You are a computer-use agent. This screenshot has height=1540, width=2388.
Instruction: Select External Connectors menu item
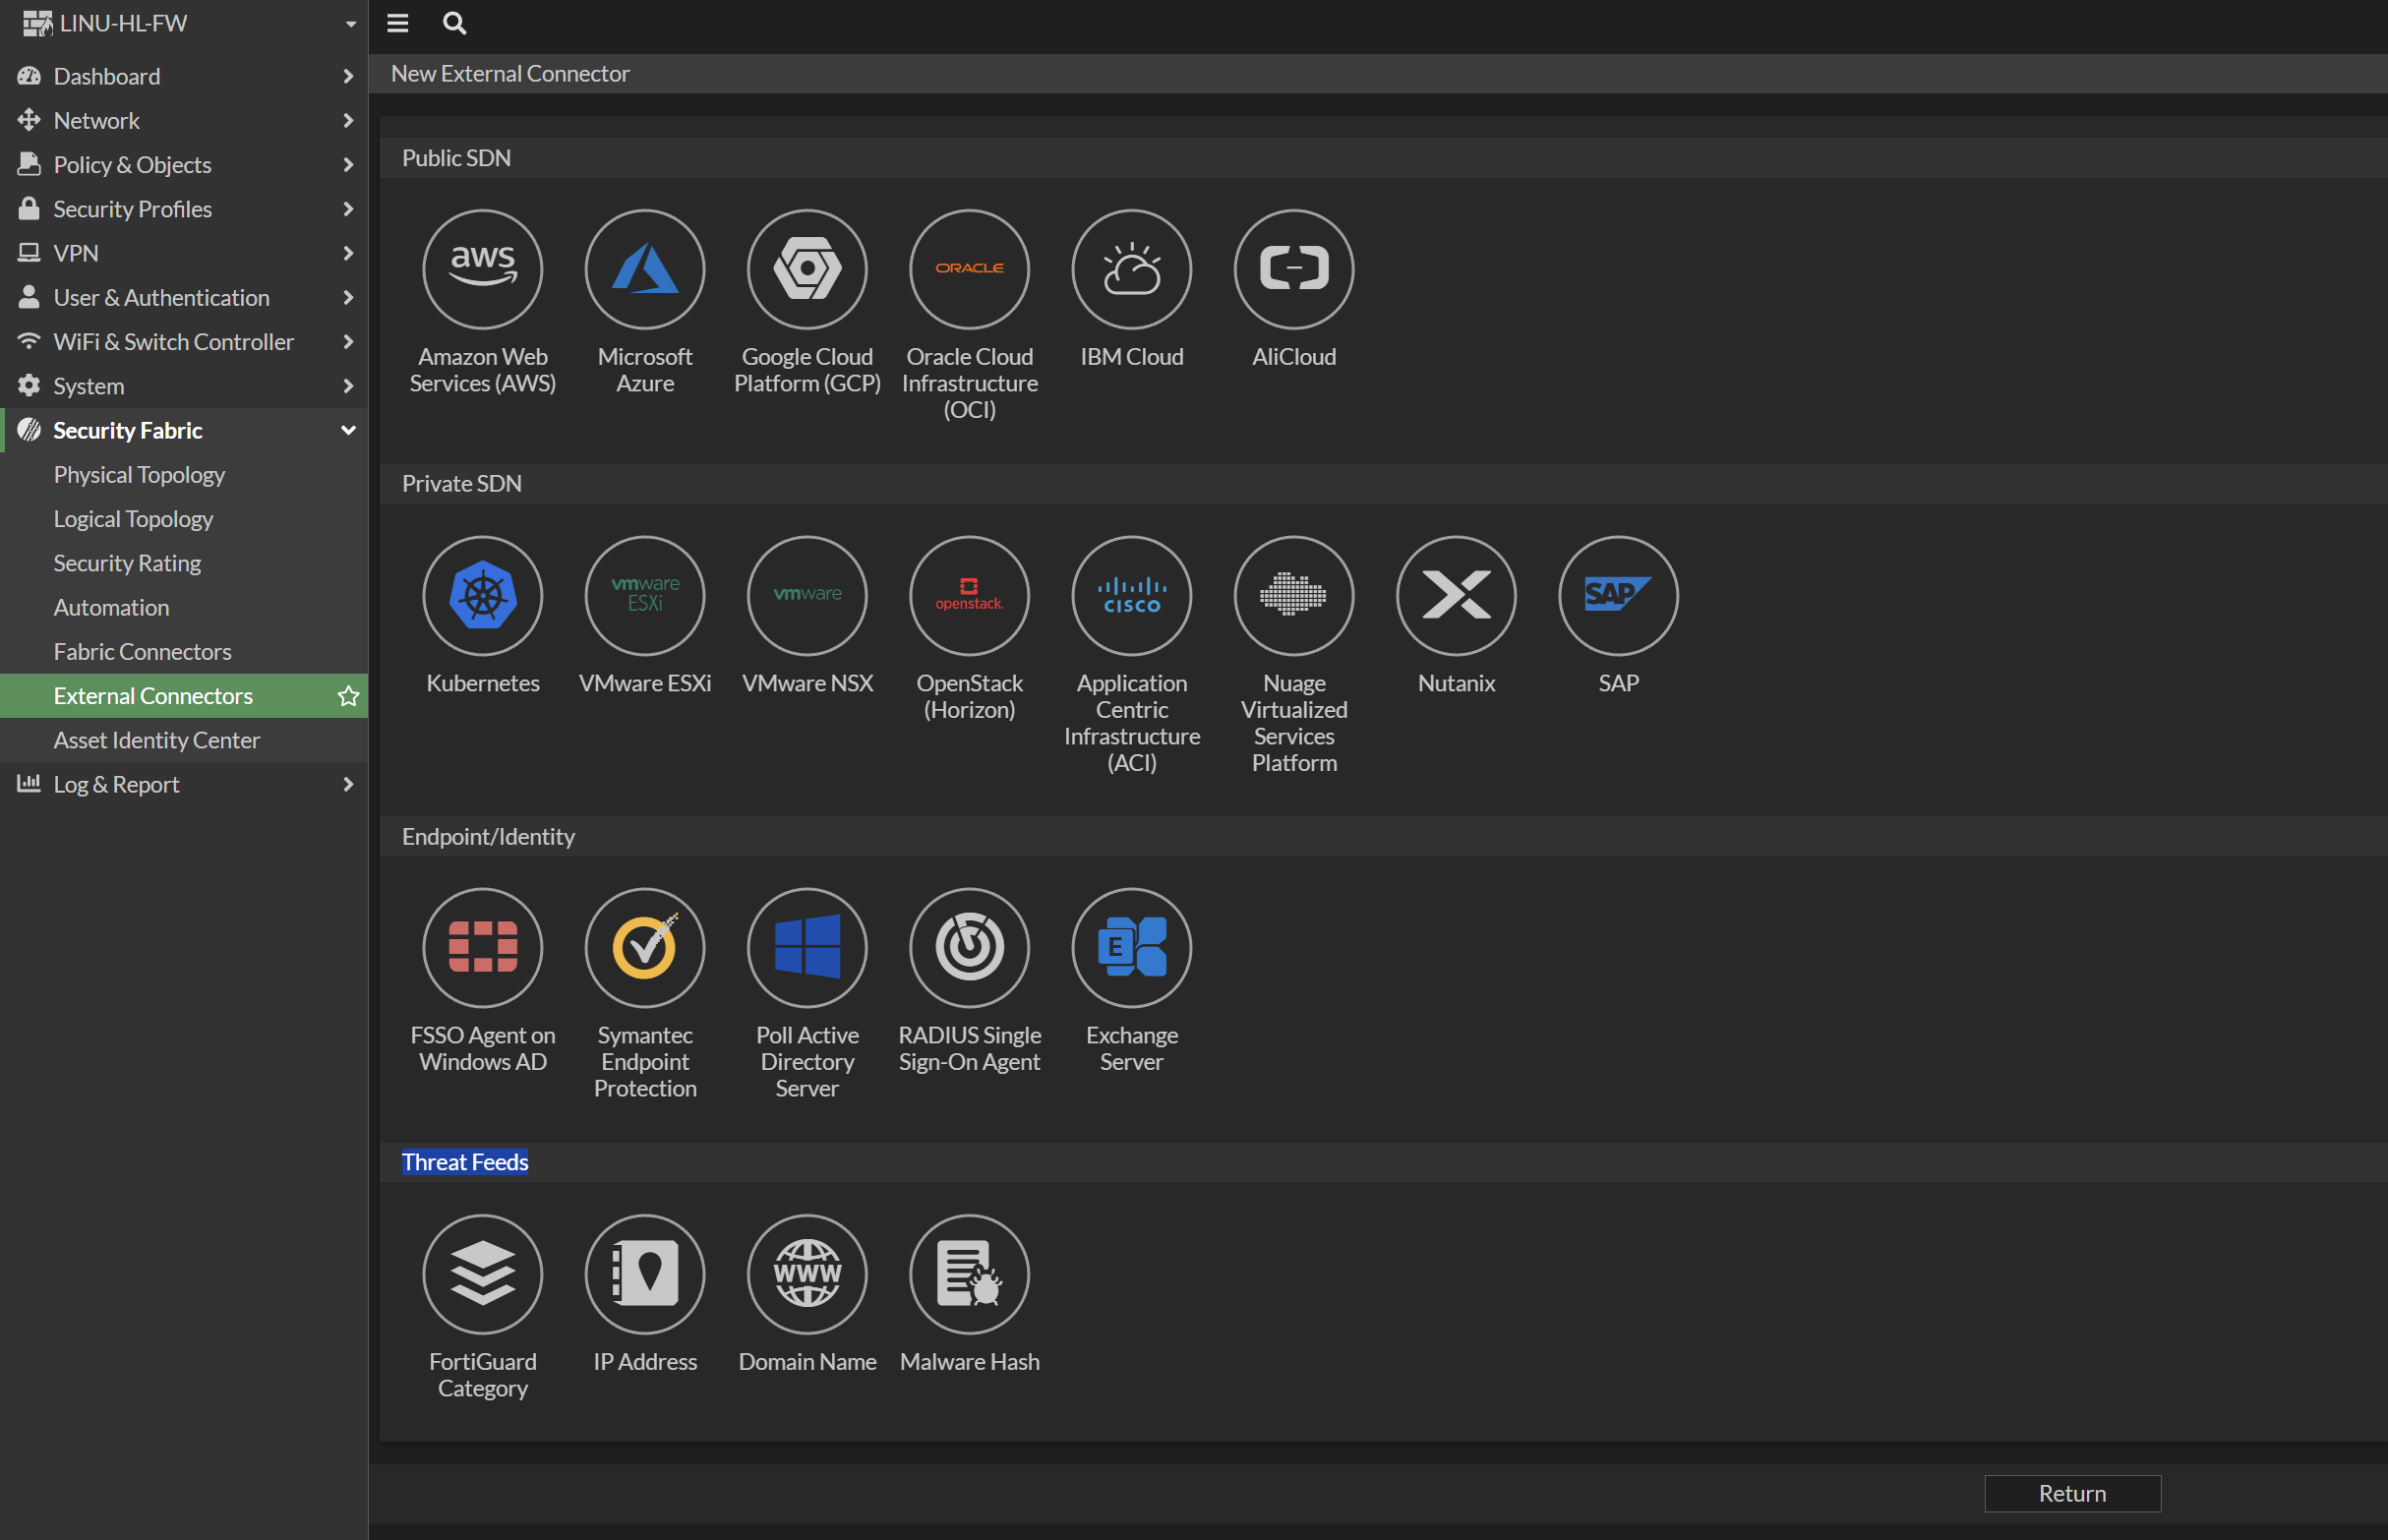(x=184, y=696)
